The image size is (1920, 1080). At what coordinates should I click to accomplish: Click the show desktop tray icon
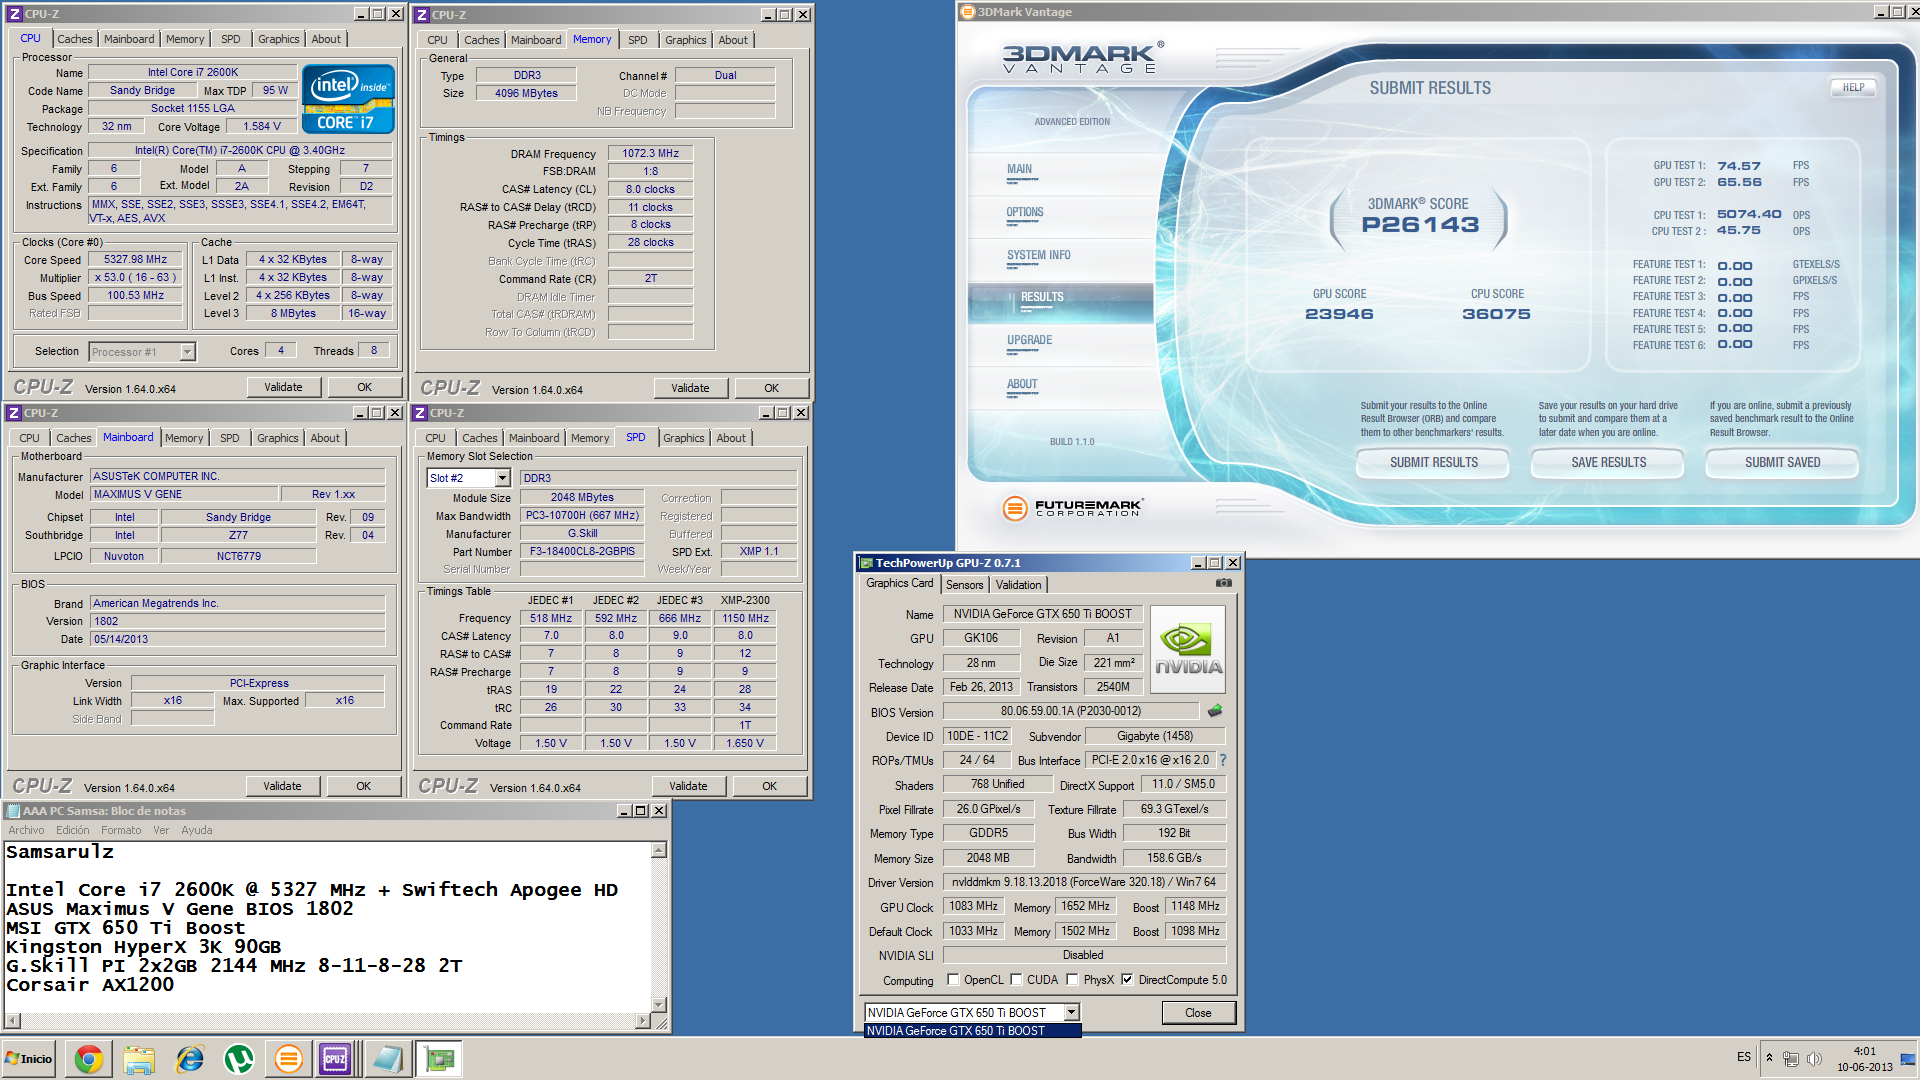(1908, 1059)
